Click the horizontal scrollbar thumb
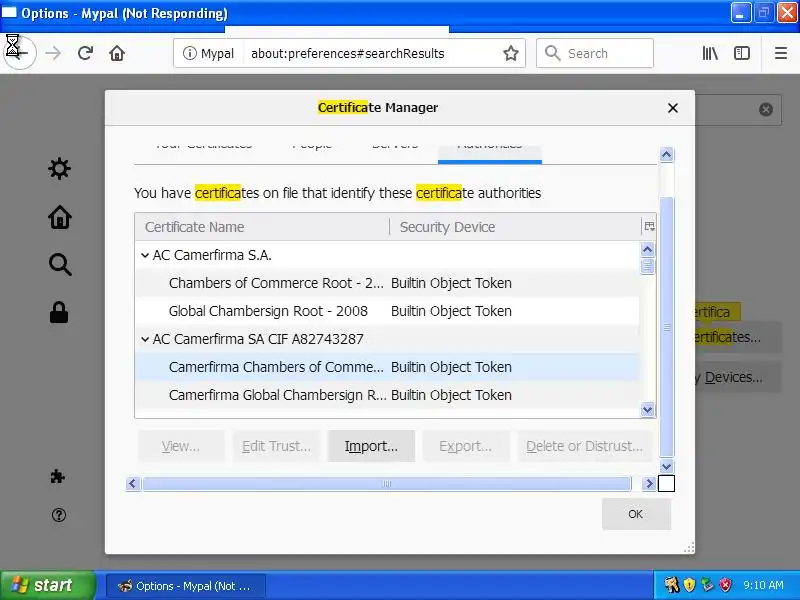The height and width of the screenshot is (600, 800). tap(387, 483)
